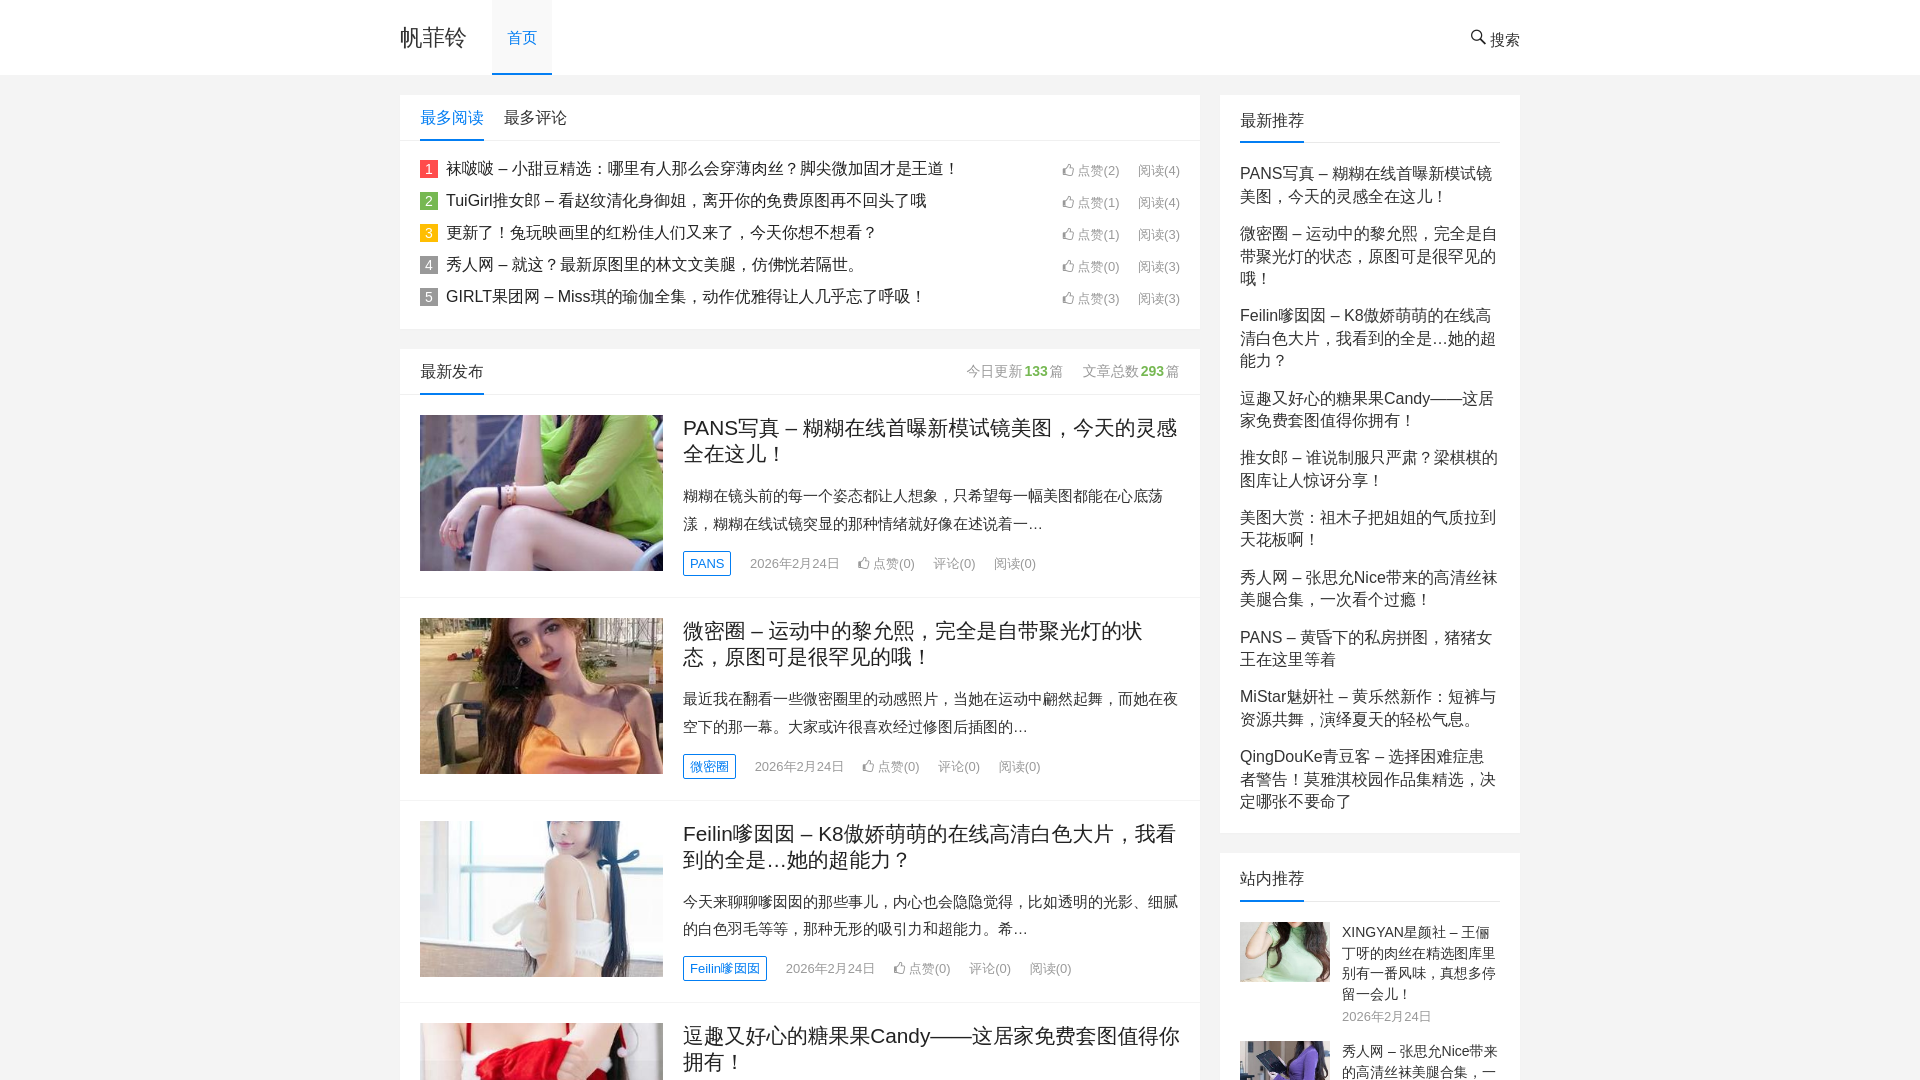Open the thumbnail of the 微密圈 post
The height and width of the screenshot is (1080, 1920).
[541, 696]
